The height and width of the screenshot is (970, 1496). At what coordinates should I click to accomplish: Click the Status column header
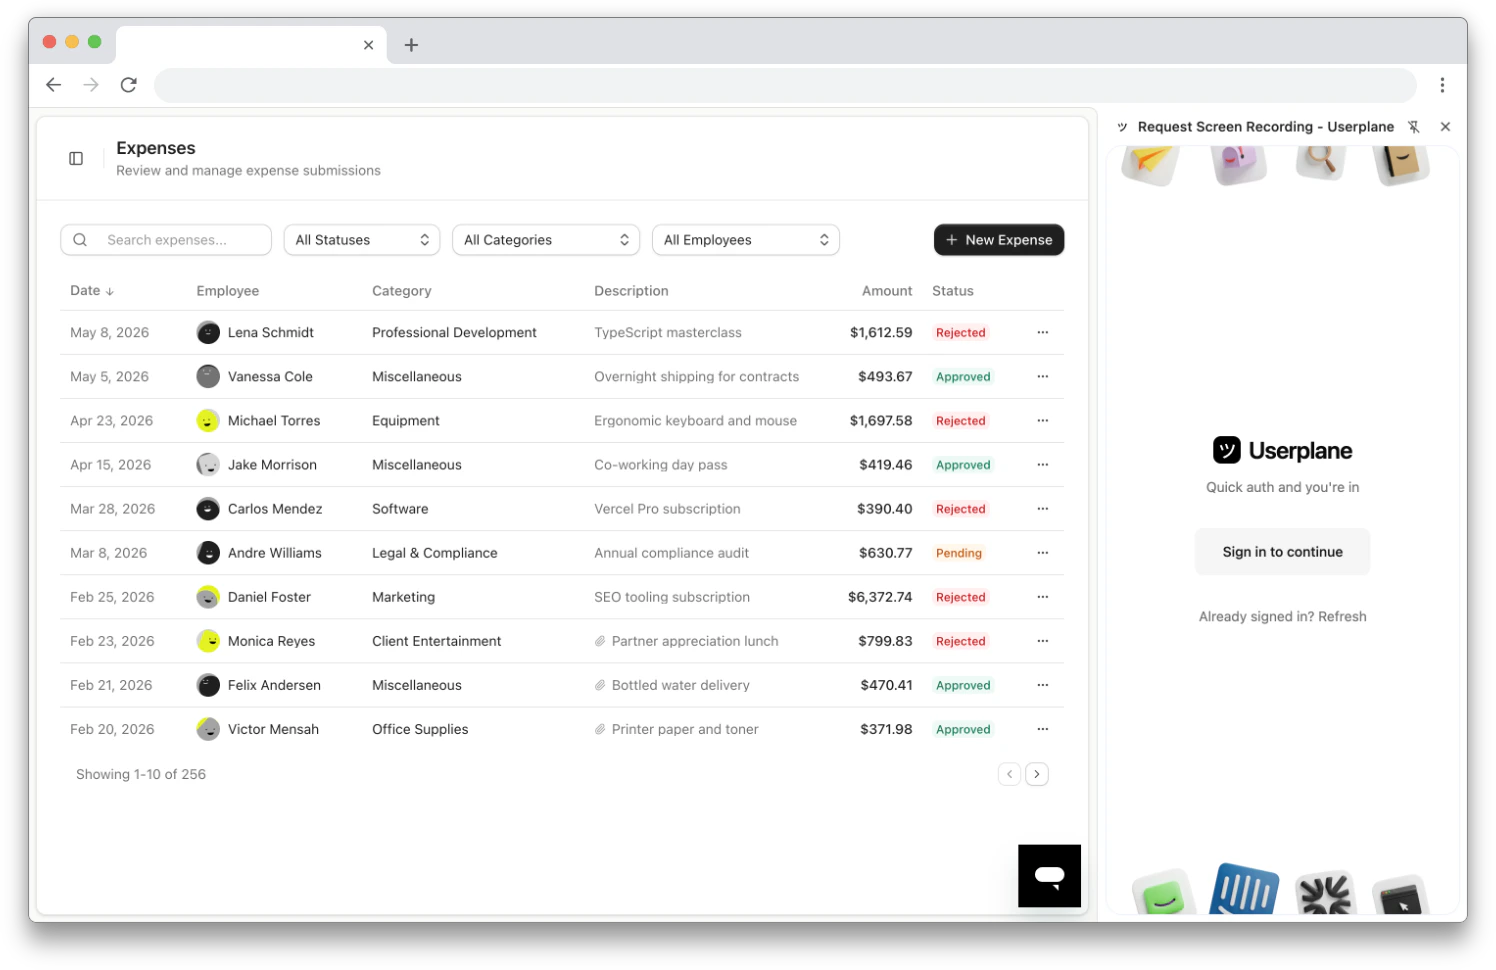[x=953, y=291]
